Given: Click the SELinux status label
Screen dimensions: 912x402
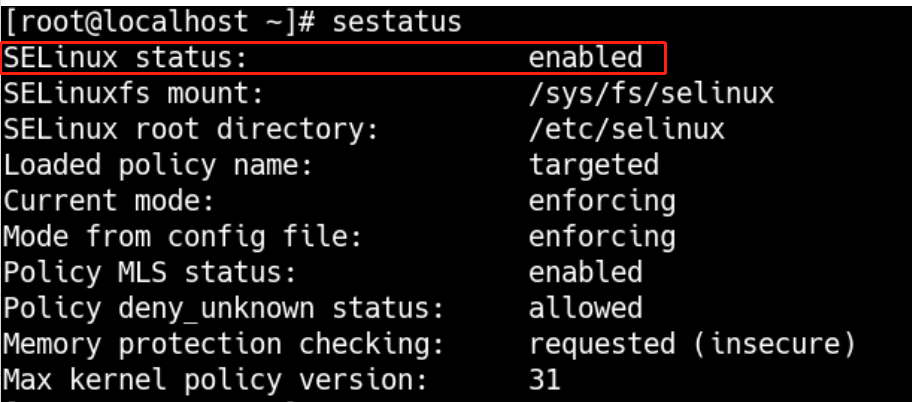Looking at the screenshot, I should point(125,58).
